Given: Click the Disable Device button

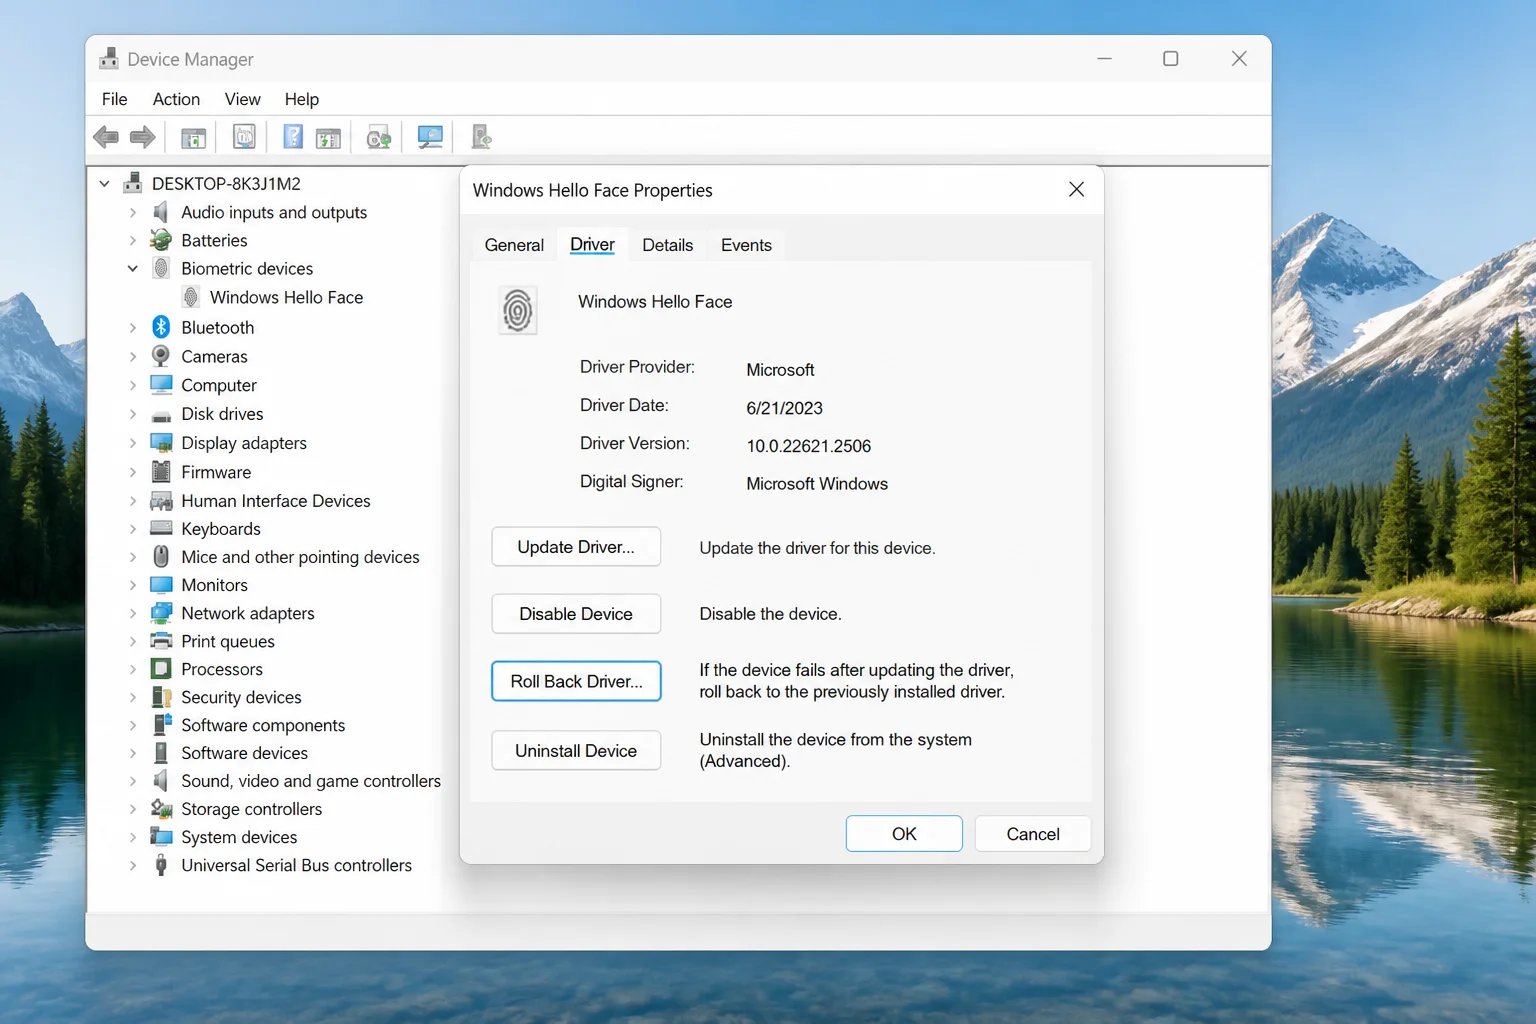Looking at the screenshot, I should [x=576, y=614].
